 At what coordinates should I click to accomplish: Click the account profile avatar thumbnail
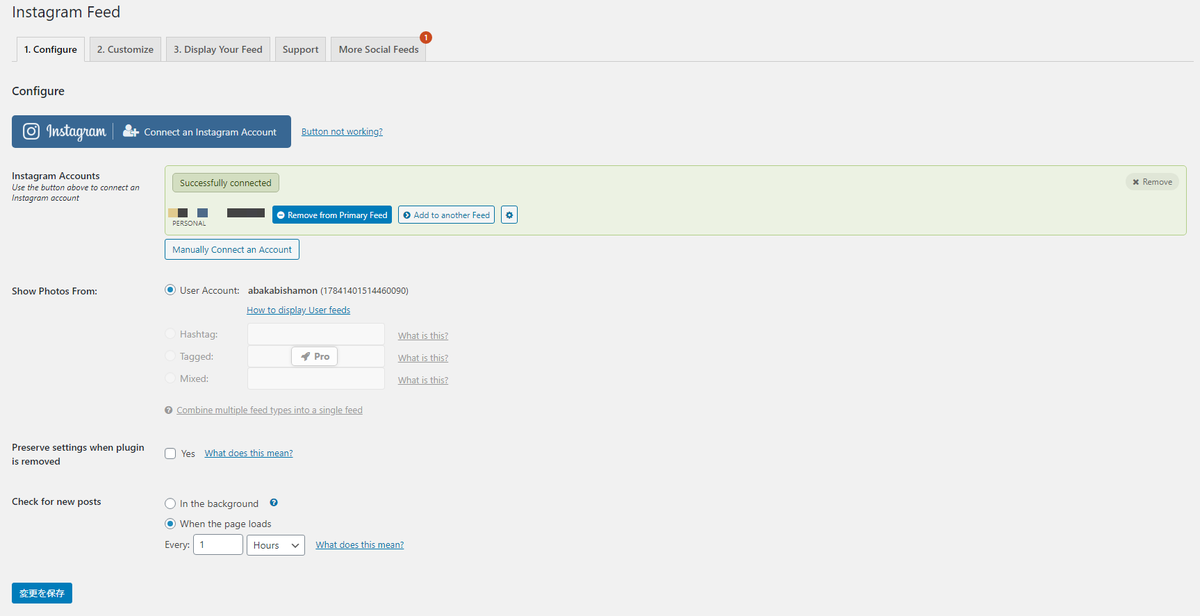click(x=179, y=213)
